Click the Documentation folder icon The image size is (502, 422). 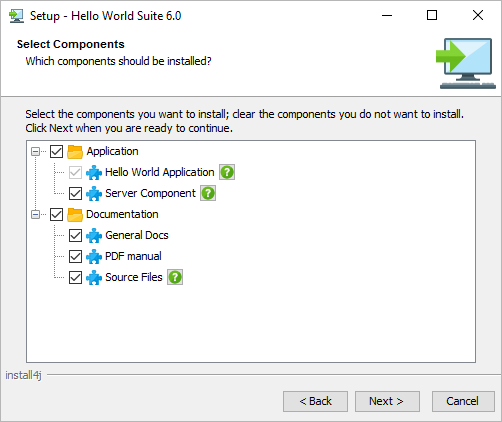[x=75, y=214]
